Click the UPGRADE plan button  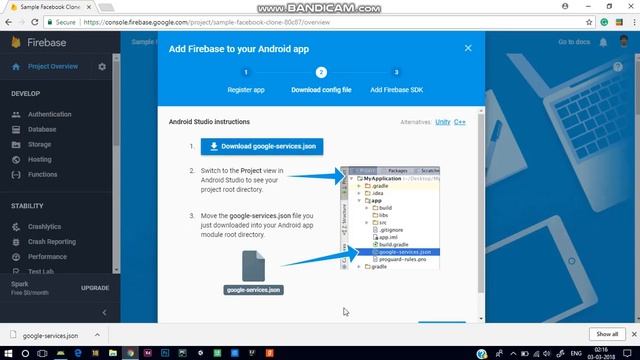95,288
